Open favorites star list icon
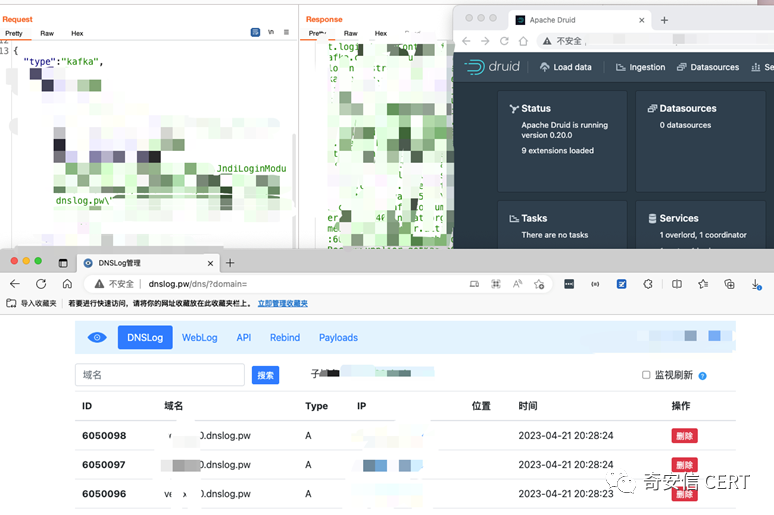Image resolution: width=774 pixels, height=515 pixels. tap(703, 284)
